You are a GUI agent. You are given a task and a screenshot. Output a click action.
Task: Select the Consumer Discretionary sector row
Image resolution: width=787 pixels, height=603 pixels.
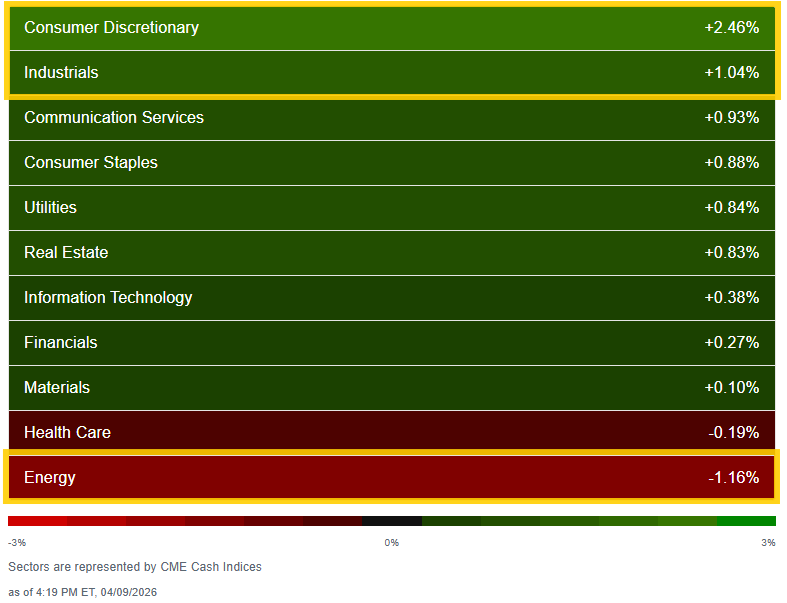[x=392, y=28]
